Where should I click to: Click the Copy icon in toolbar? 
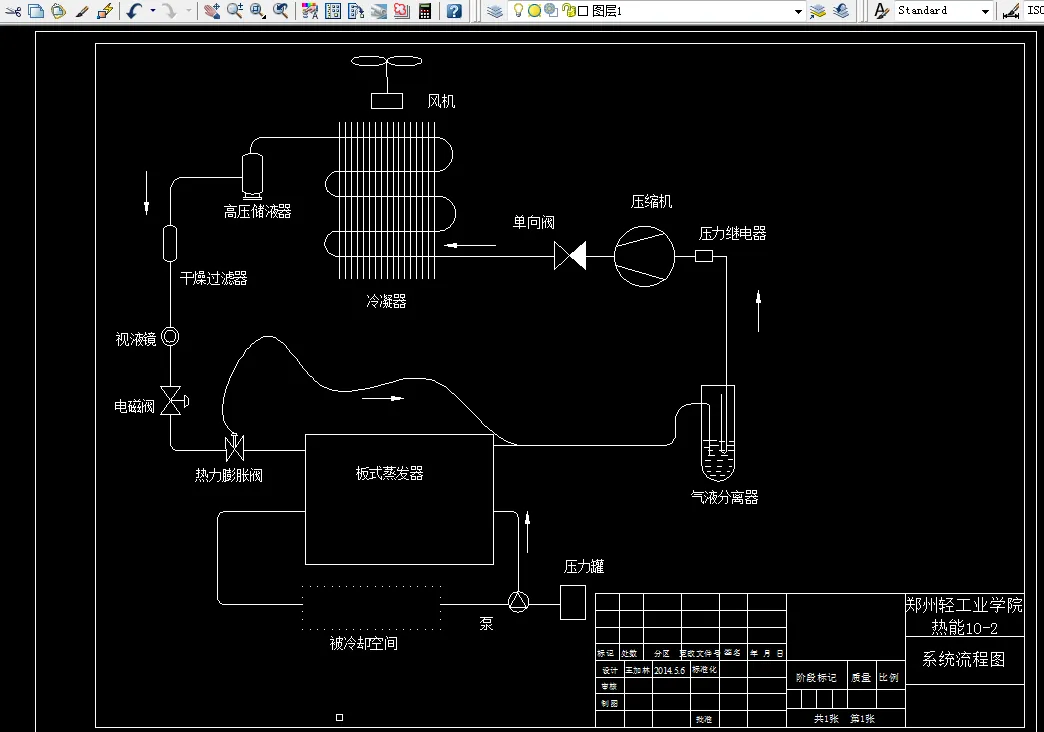36,11
